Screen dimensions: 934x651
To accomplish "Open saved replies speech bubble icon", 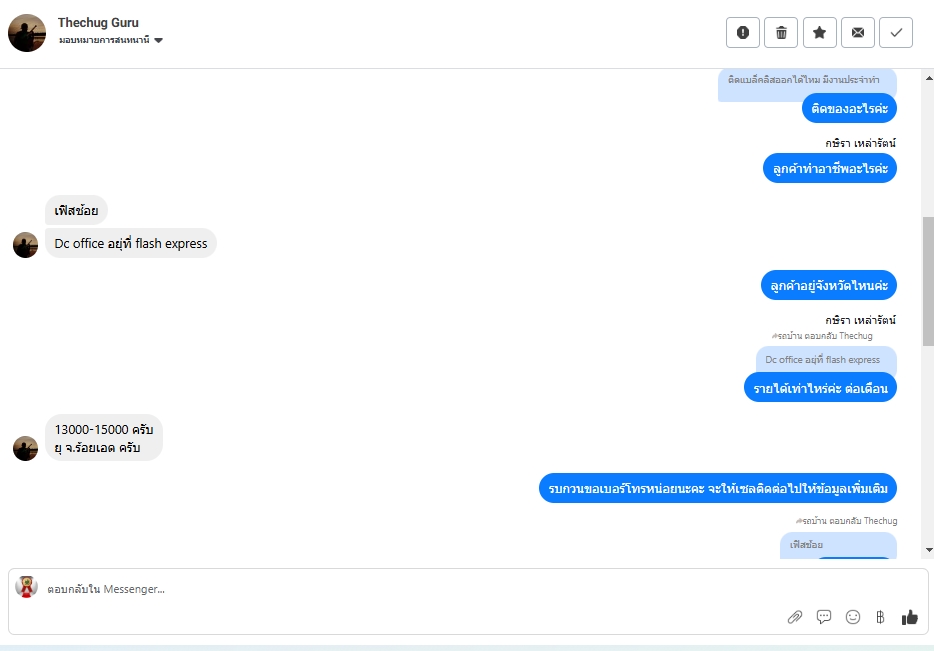I will pyautogui.click(x=824, y=617).
